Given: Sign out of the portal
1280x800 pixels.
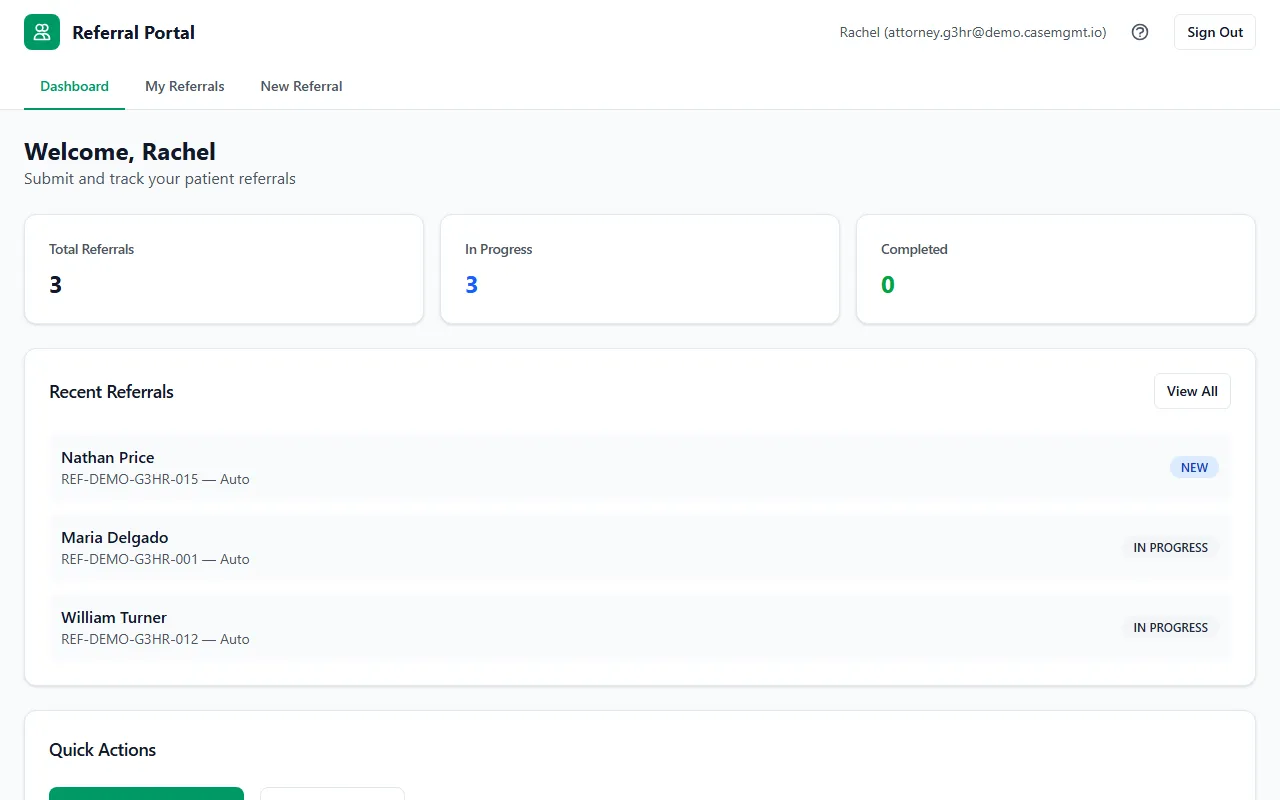Looking at the screenshot, I should coord(1215,32).
